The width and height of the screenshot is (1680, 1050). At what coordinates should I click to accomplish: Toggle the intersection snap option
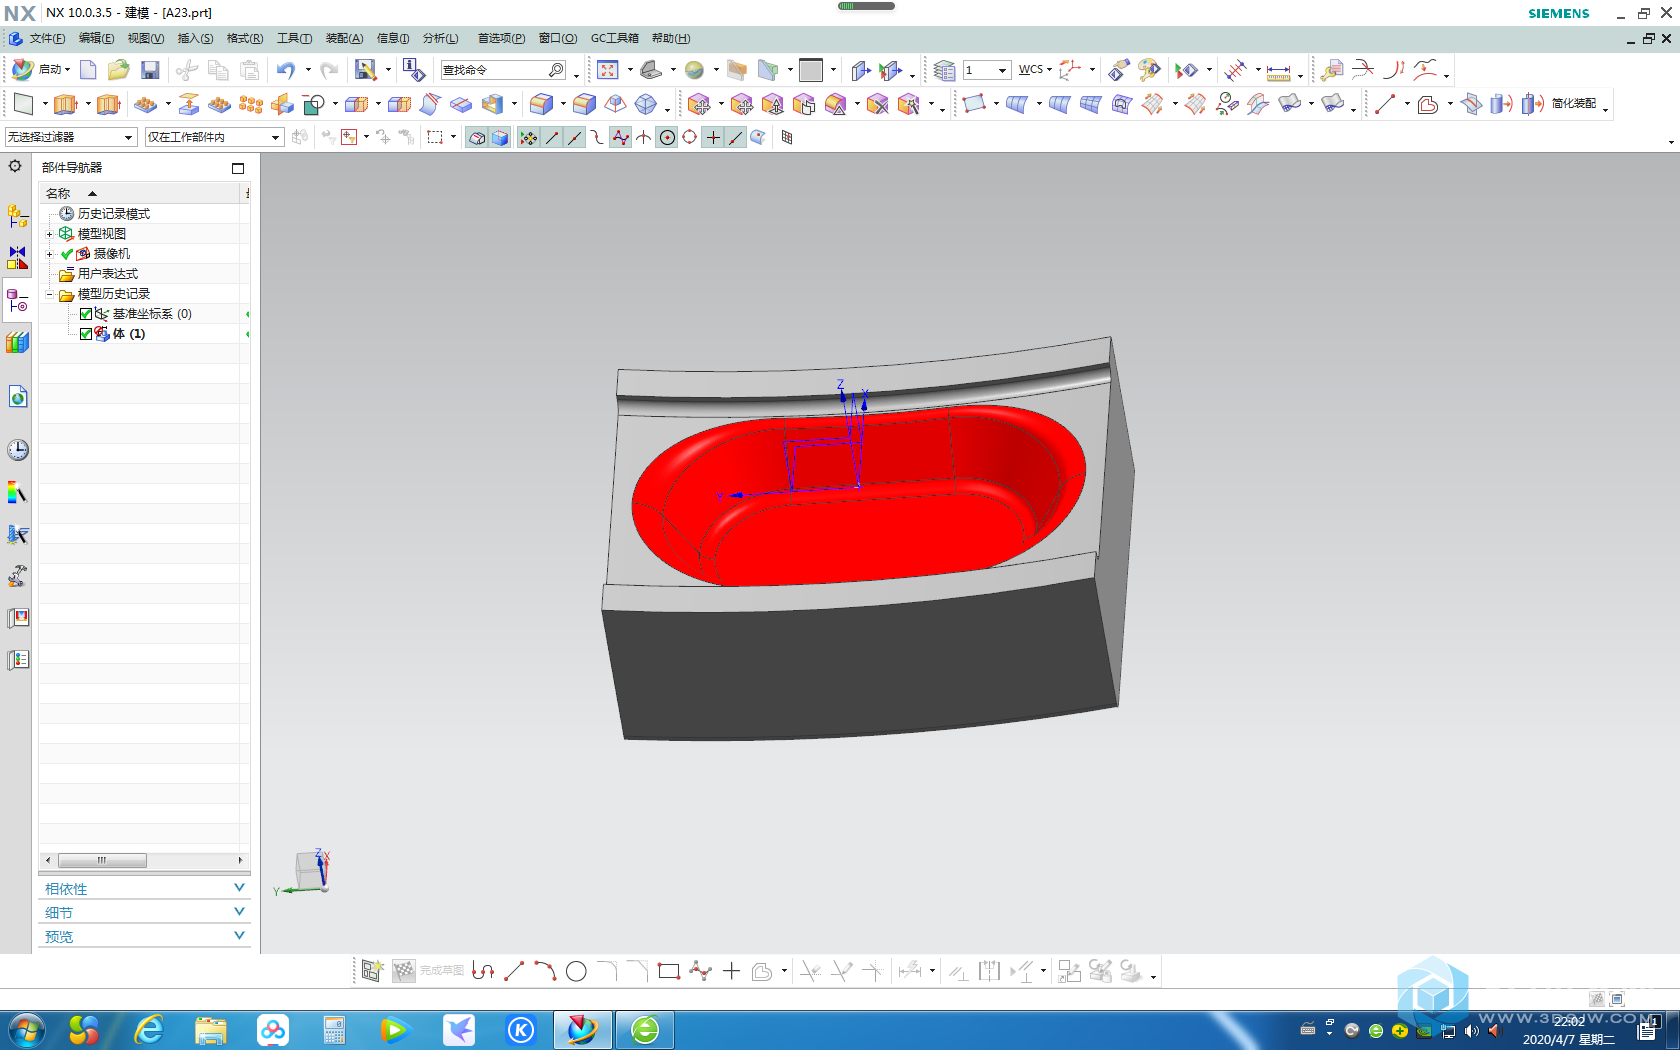[x=644, y=137]
